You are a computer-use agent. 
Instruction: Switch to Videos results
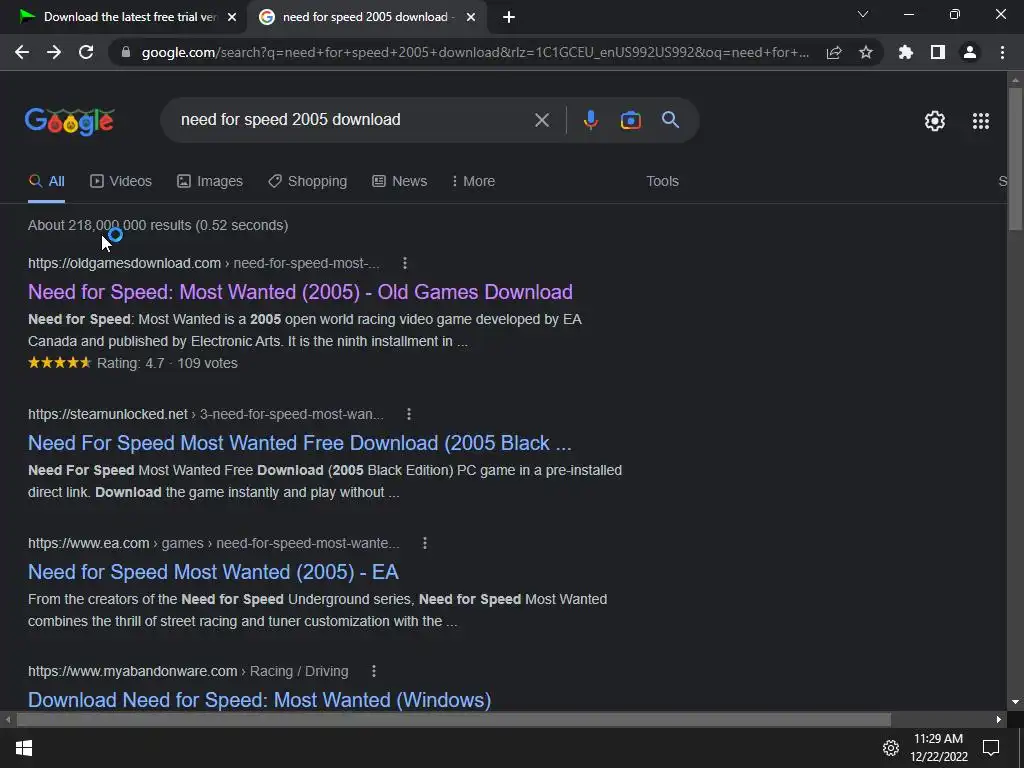point(121,182)
